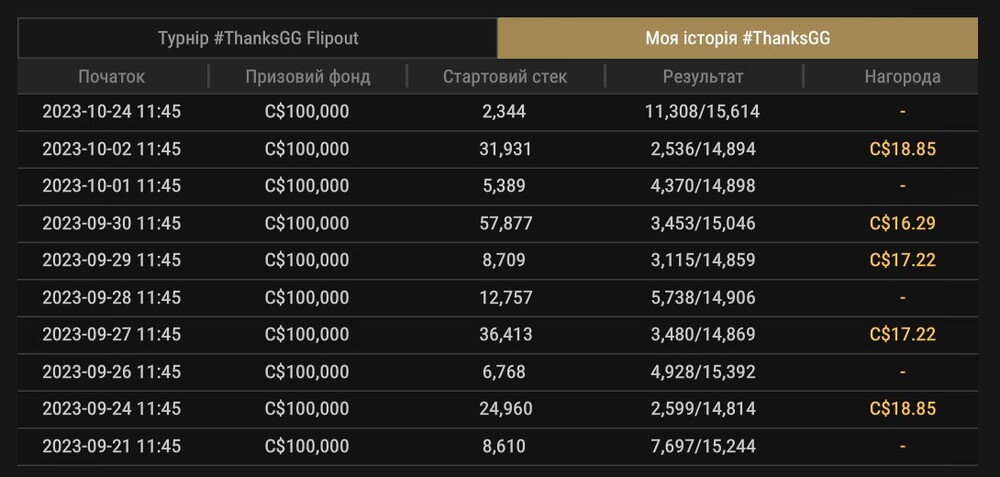Click the C$16.29 reward amount

click(902, 223)
